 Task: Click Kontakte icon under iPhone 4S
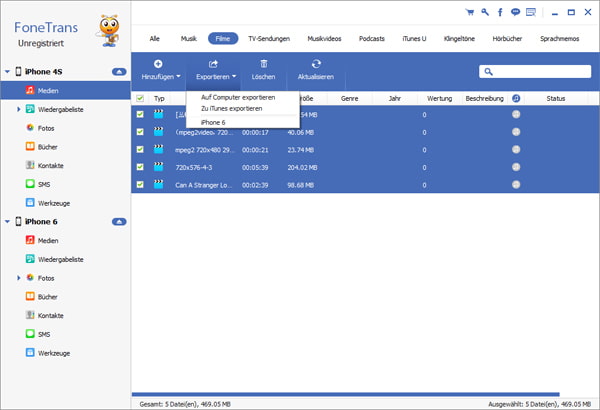(x=30, y=165)
